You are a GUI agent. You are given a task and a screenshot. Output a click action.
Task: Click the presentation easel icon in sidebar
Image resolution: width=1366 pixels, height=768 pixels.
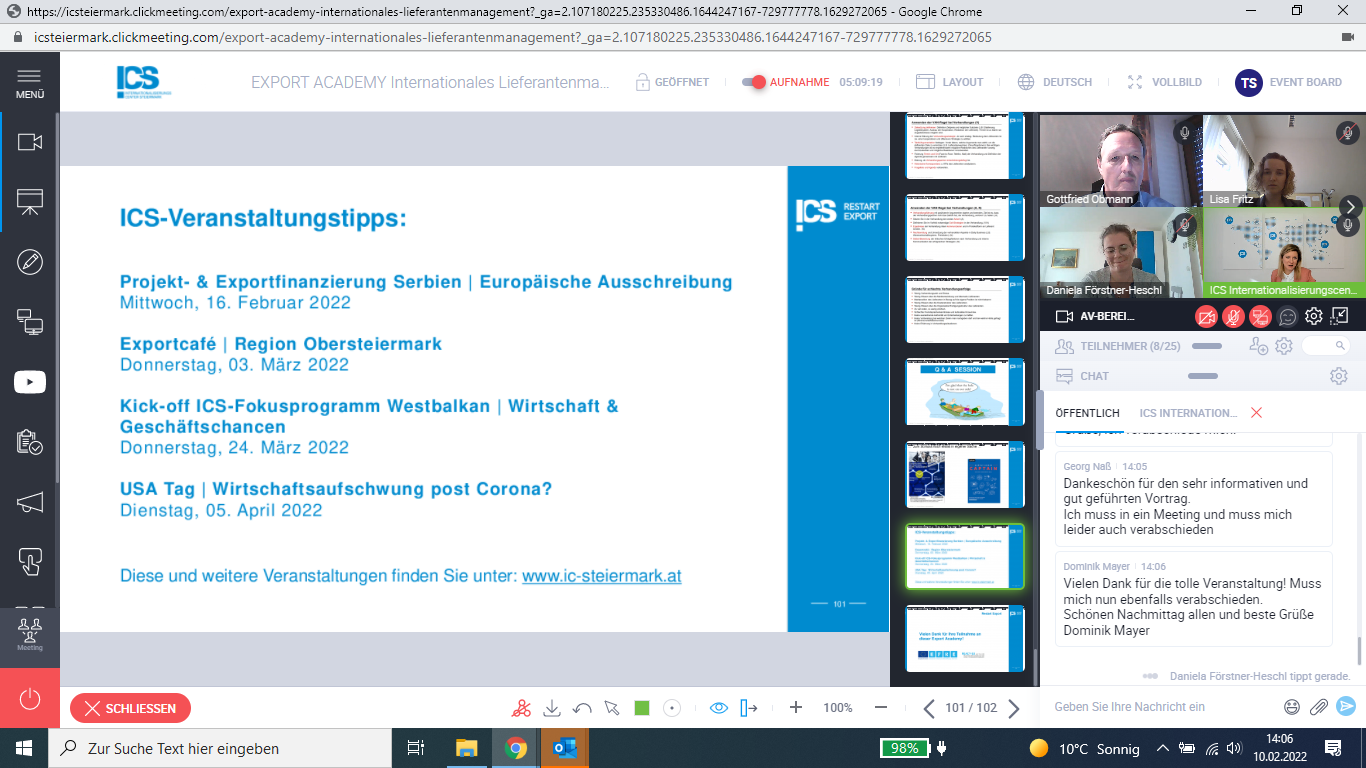coord(29,202)
